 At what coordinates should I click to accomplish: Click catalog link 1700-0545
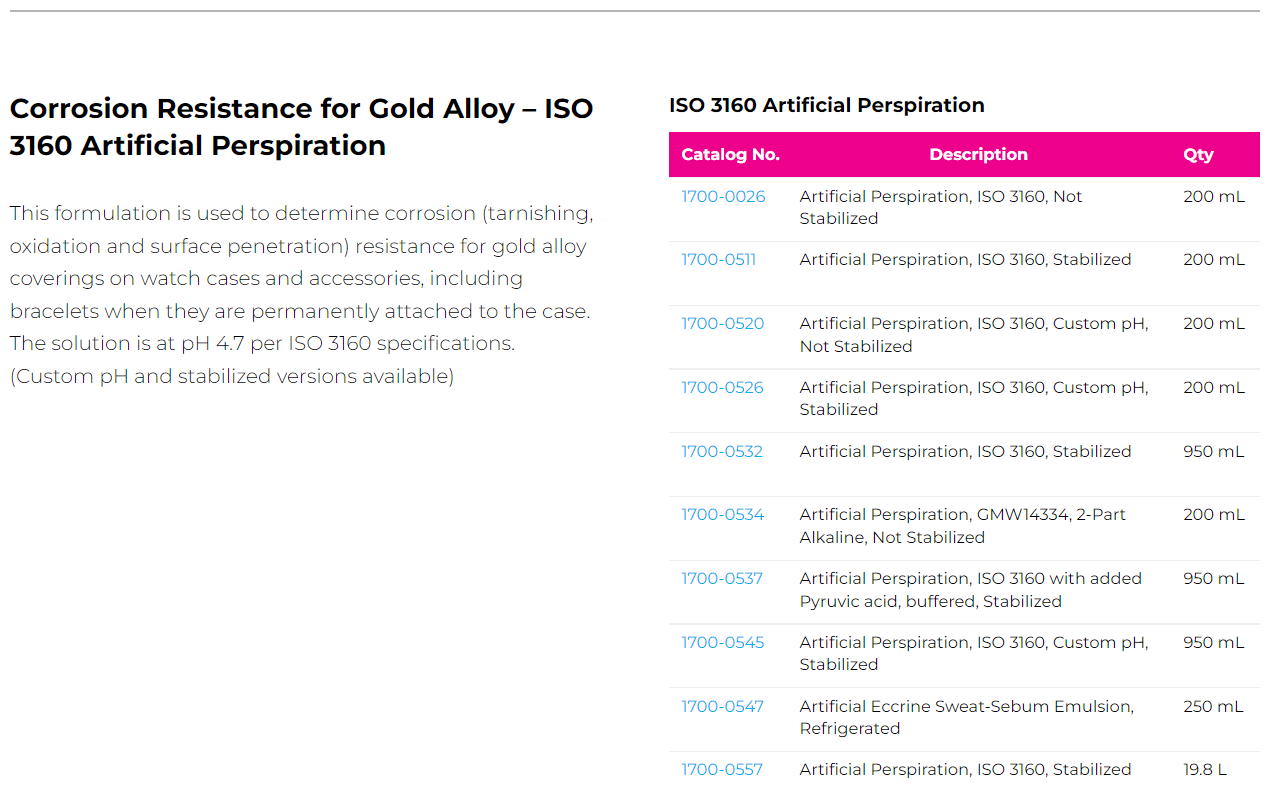(722, 643)
